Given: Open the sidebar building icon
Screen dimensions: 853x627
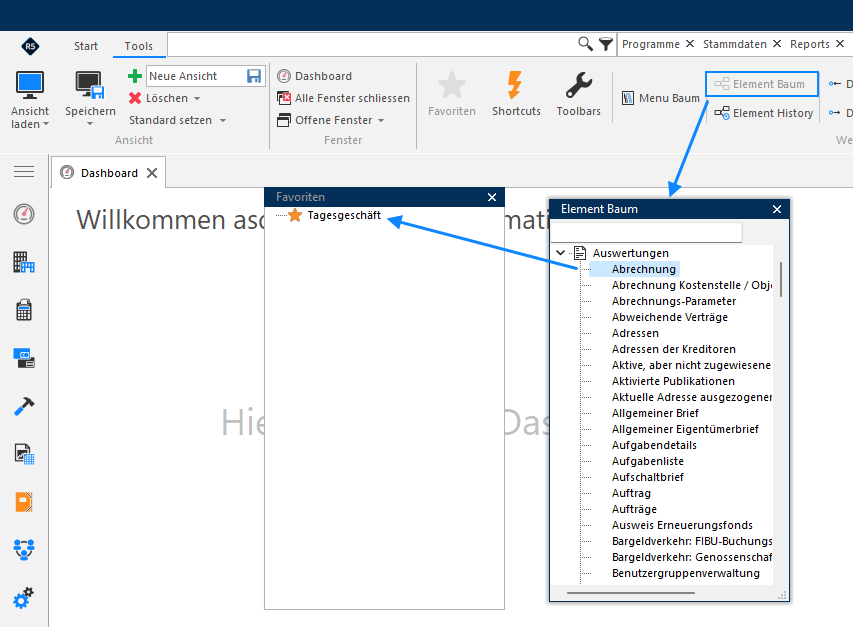Looking at the screenshot, I should click(24, 262).
